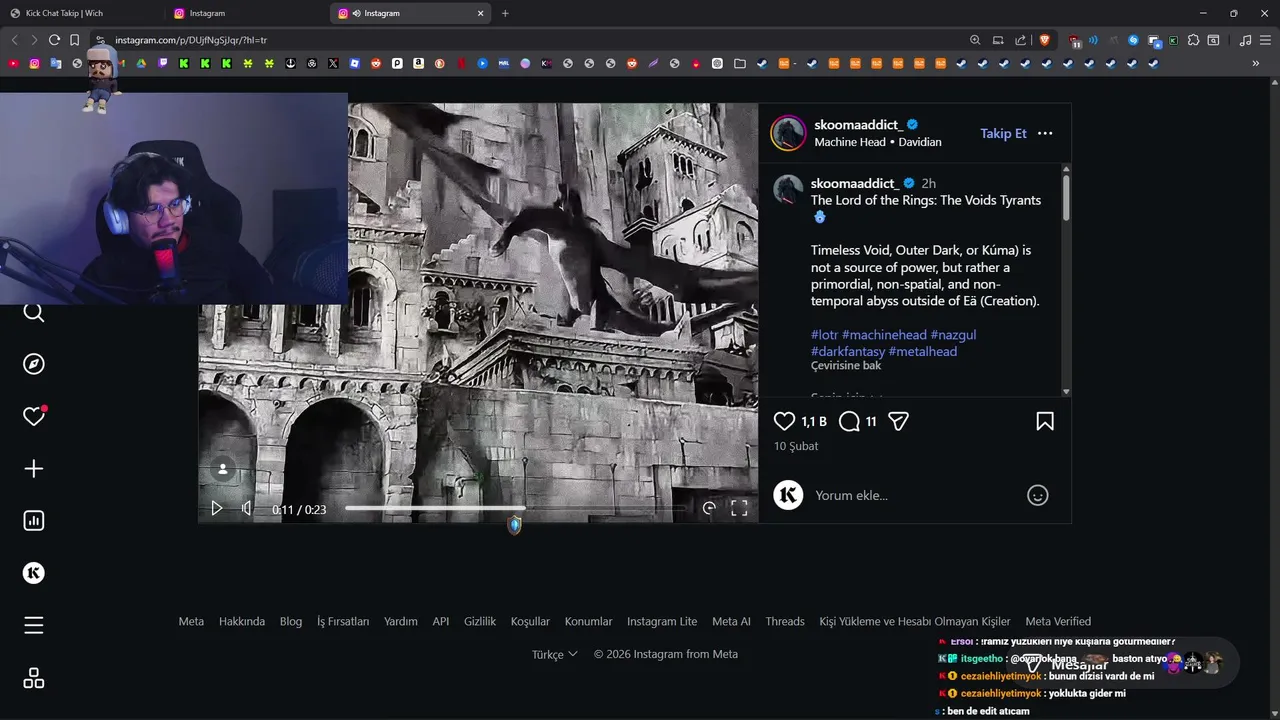This screenshot has height=720, width=1280.
Task: Open Gizlilik footer link
Action: pos(480,621)
